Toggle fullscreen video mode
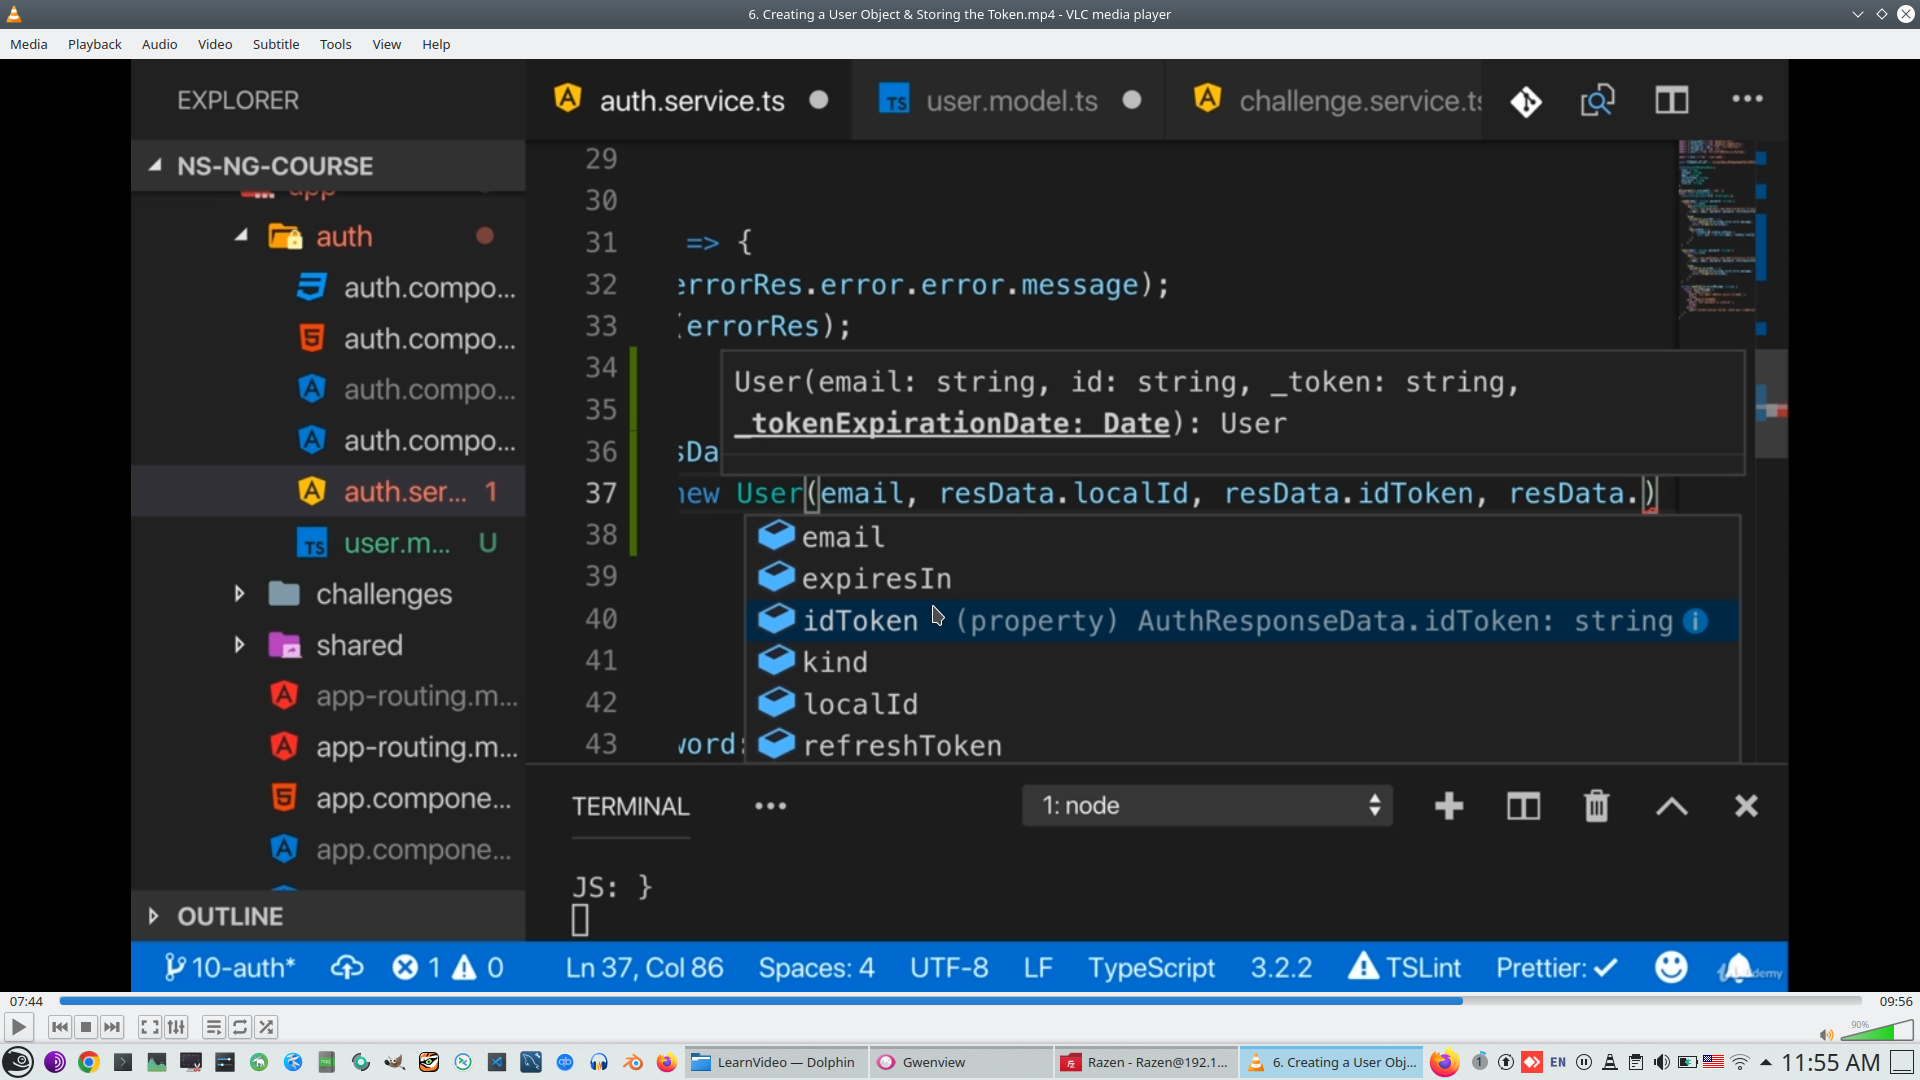The image size is (1920, 1080). (149, 1027)
